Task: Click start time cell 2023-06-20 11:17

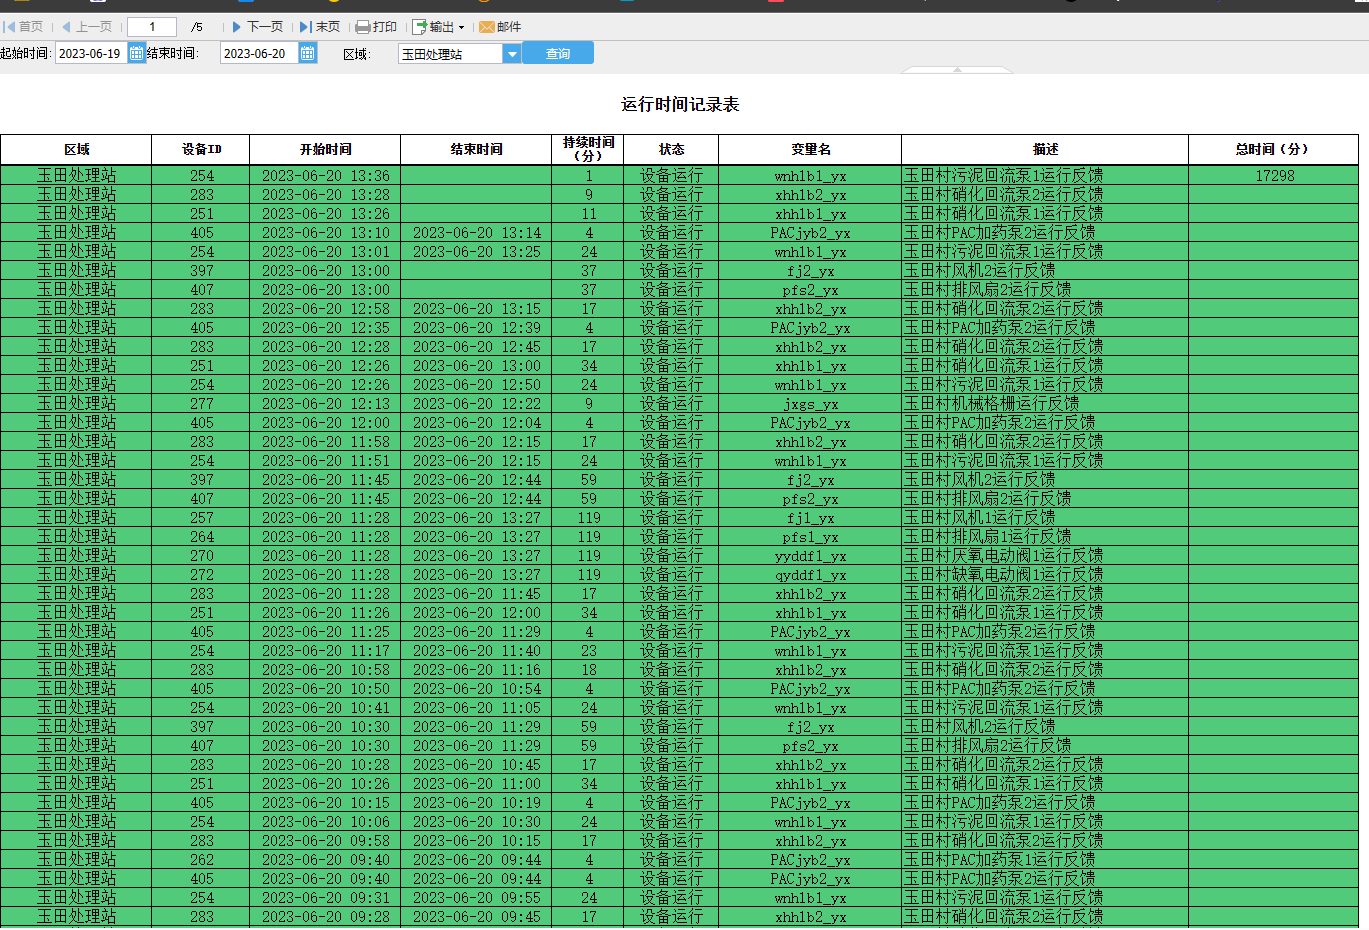Action: (326, 651)
